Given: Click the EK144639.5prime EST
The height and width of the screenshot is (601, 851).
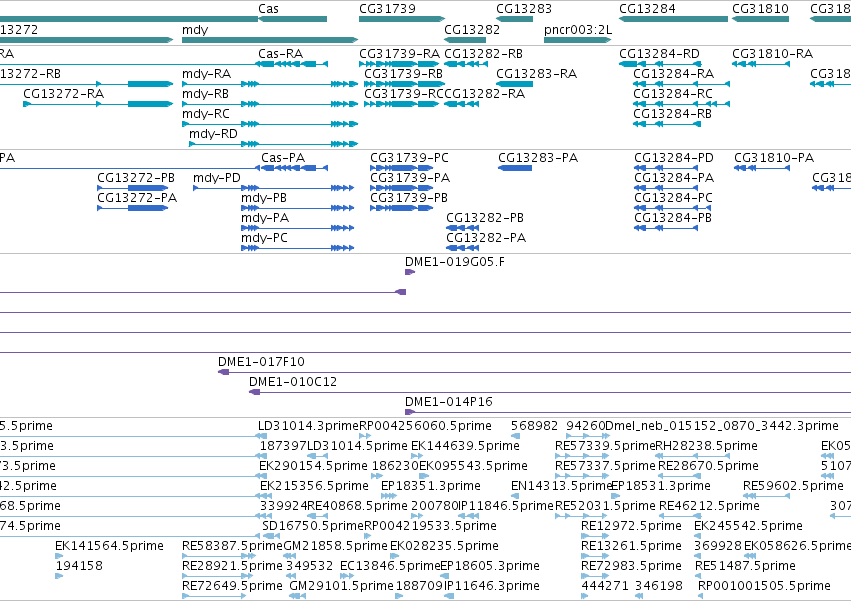Looking at the screenshot, I should tap(416, 456).
